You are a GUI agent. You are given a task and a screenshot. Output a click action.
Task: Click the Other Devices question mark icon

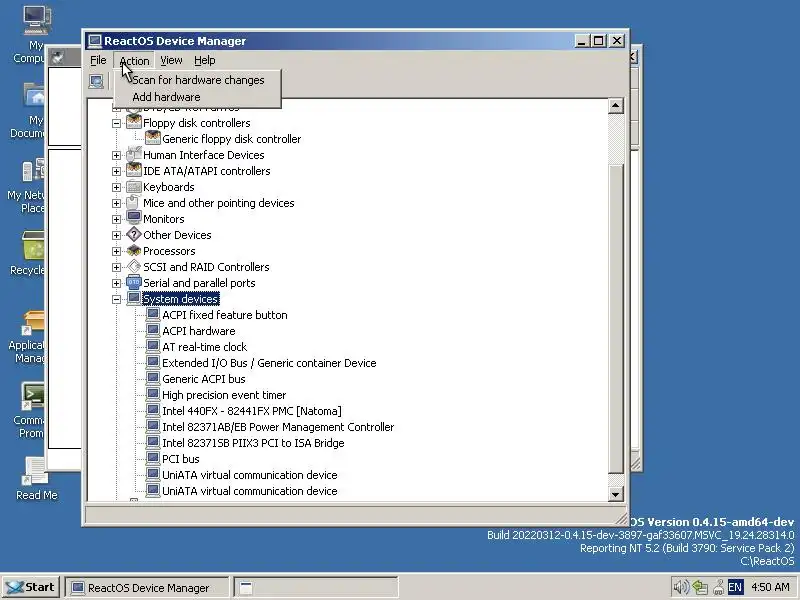click(134, 234)
